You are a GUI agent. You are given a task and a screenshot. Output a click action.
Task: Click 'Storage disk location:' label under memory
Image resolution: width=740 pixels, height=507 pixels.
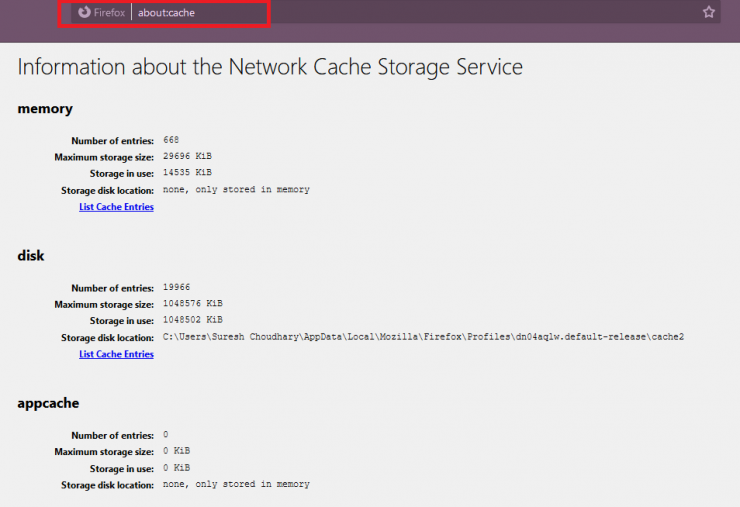(x=107, y=191)
